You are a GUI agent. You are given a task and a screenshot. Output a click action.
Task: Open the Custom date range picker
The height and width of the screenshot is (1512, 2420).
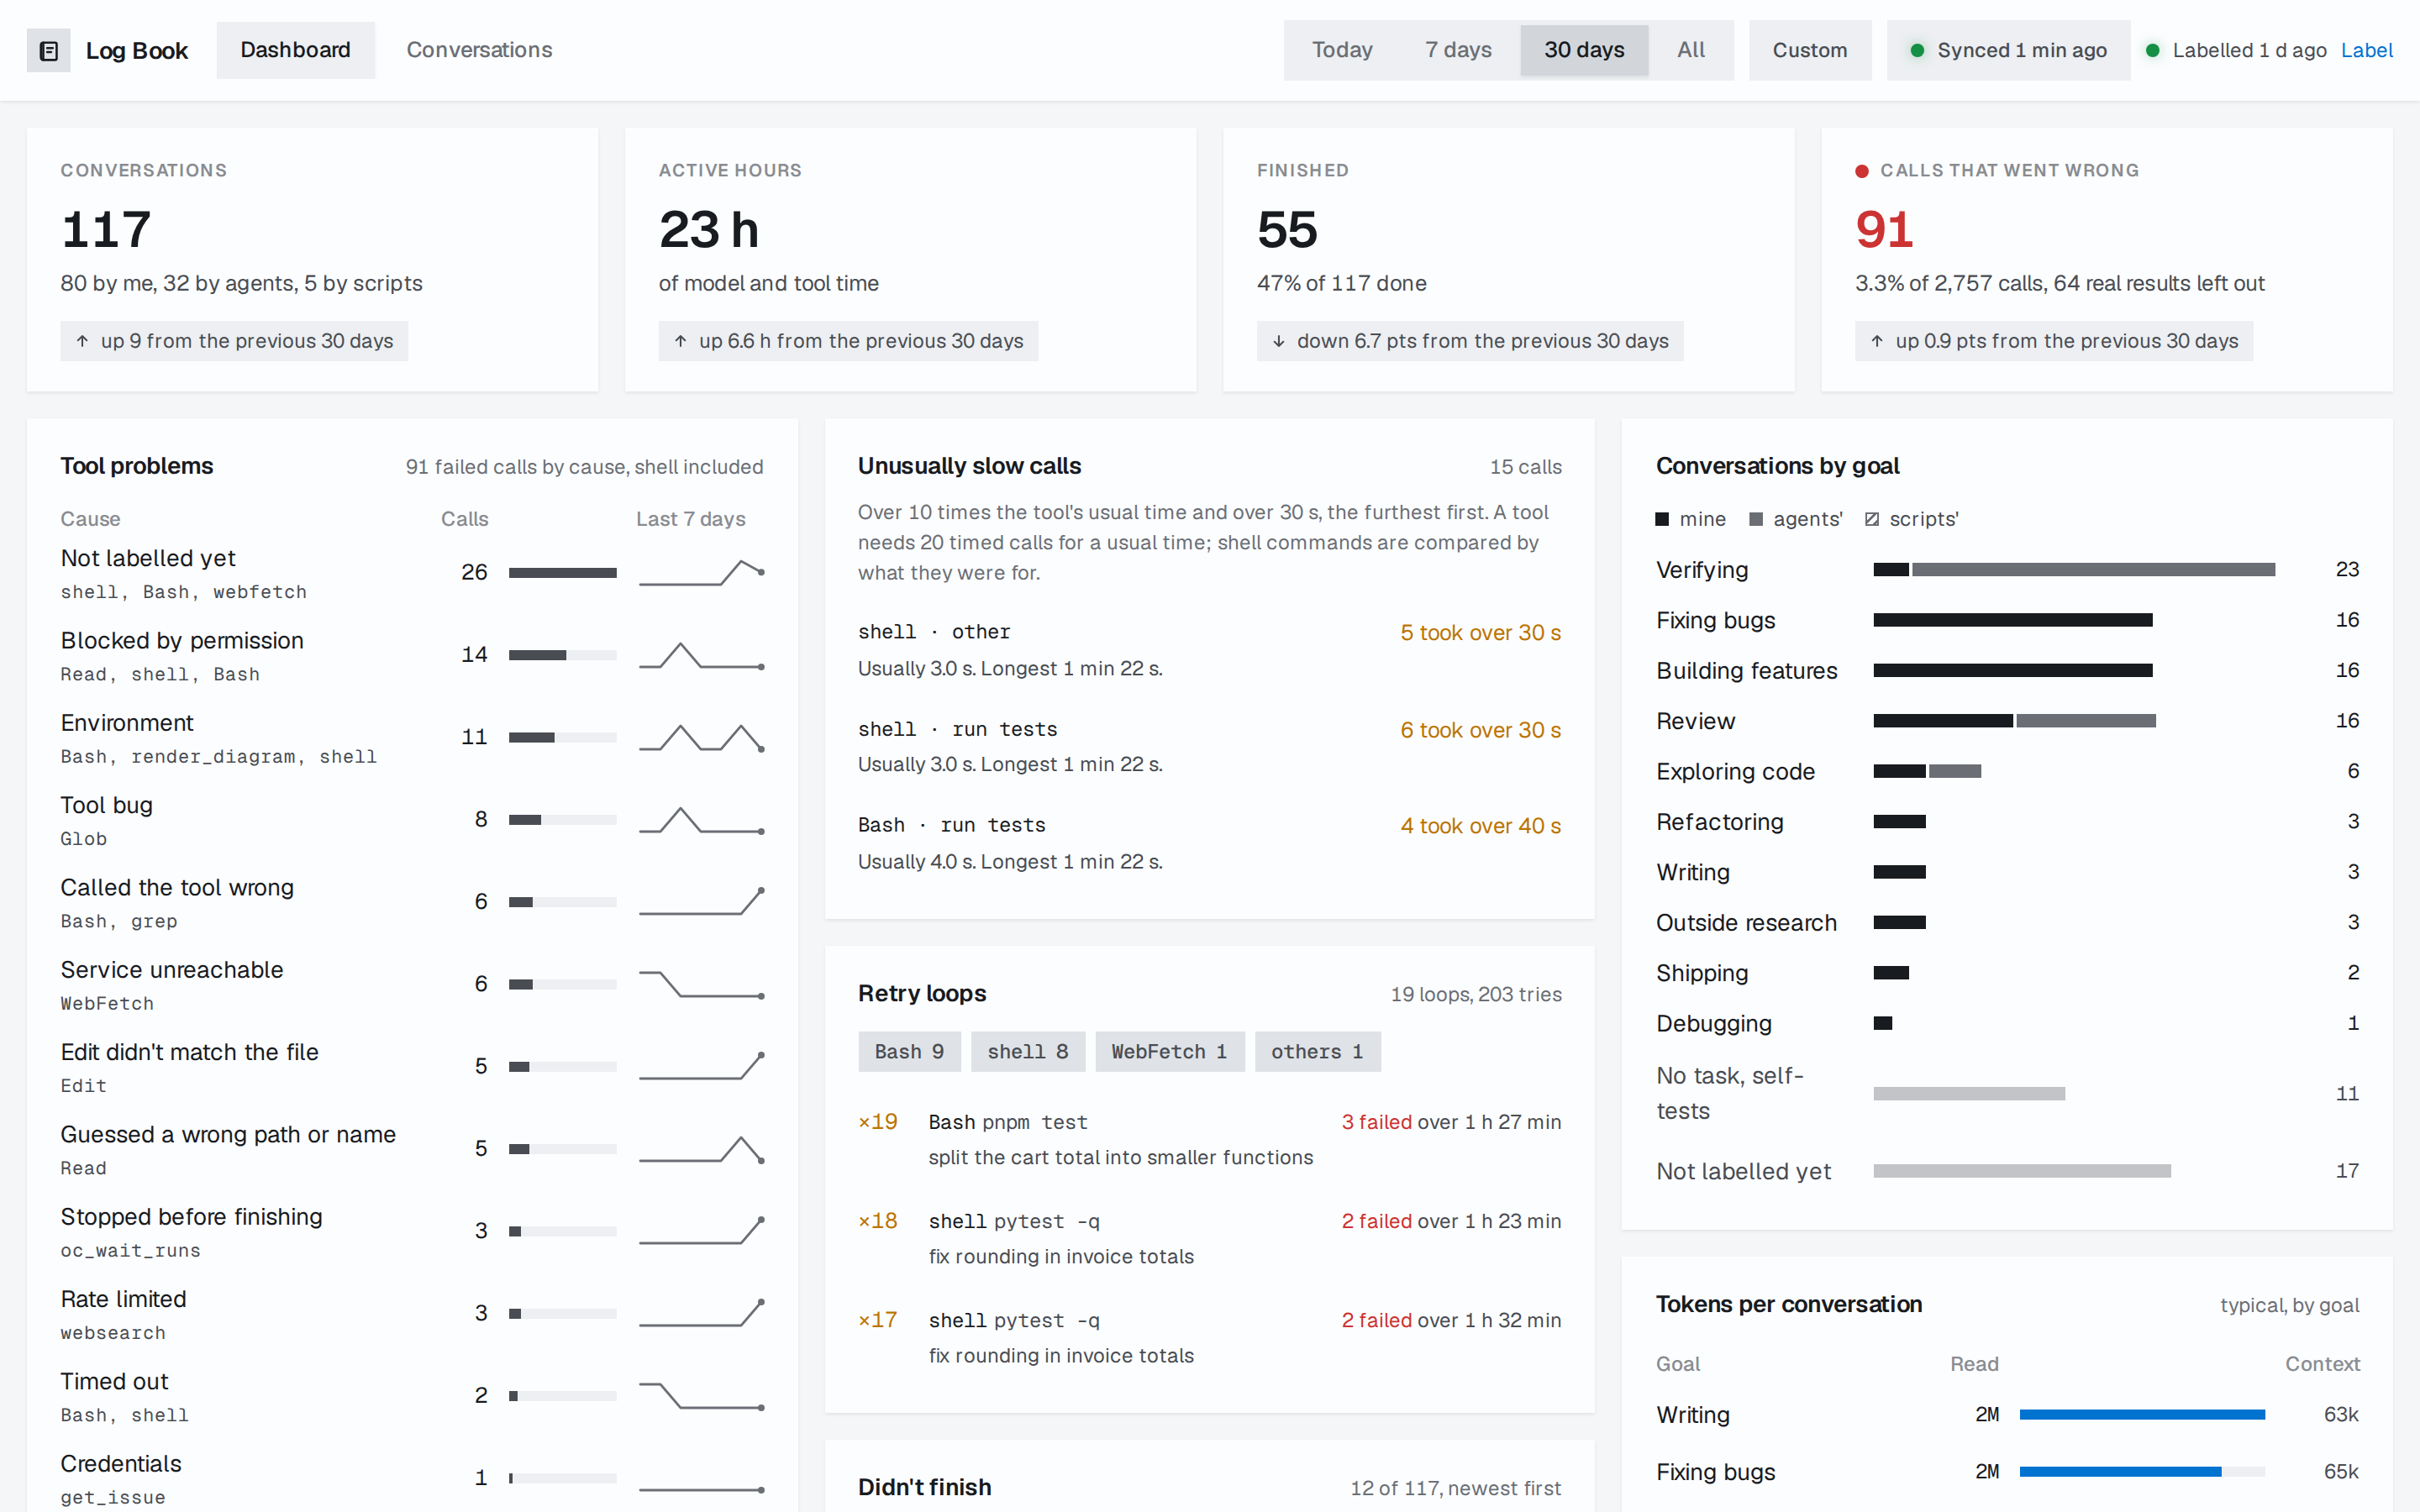(x=1810, y=50)
